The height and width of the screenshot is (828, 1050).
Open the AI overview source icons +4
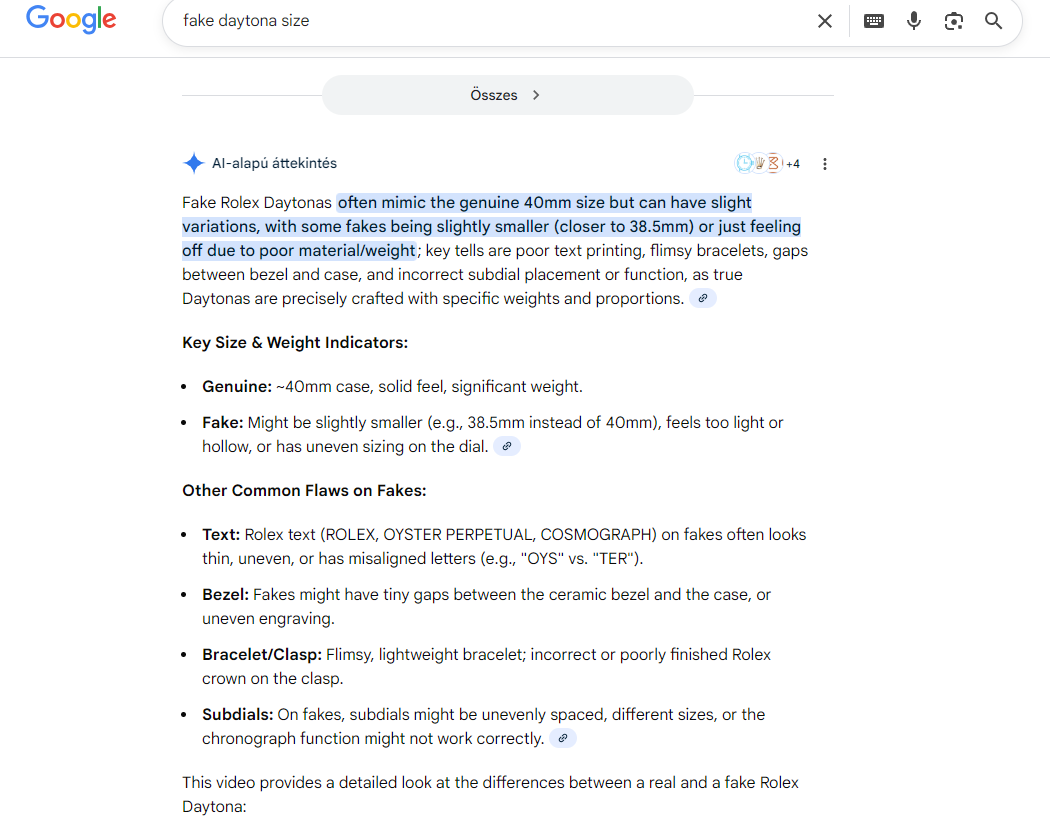click(767, 163)
